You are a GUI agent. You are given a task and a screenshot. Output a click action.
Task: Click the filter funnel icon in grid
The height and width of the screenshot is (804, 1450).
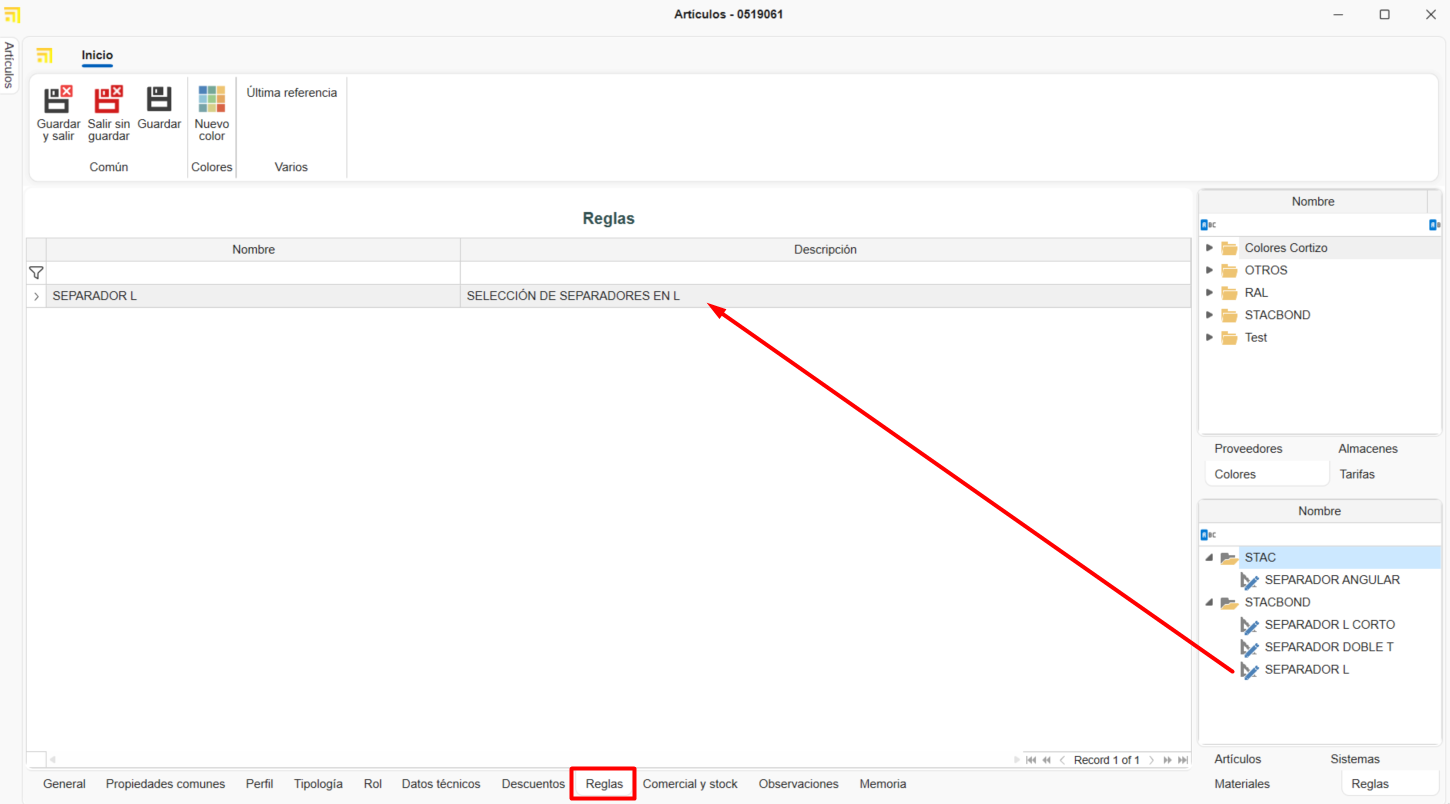click(x=36, y=273)
